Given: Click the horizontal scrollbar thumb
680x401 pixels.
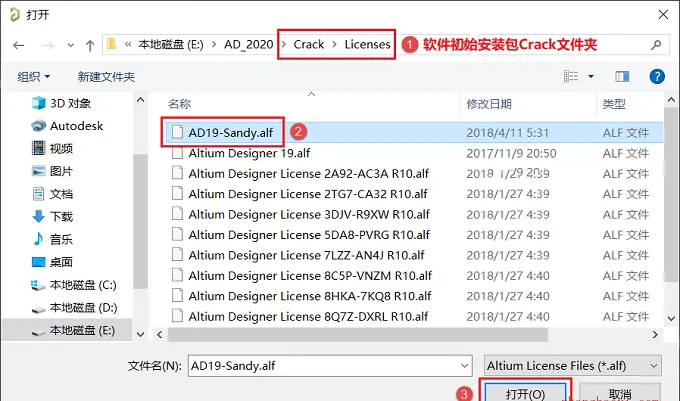Looking at the screenshot, I should (x=358, y=335).
